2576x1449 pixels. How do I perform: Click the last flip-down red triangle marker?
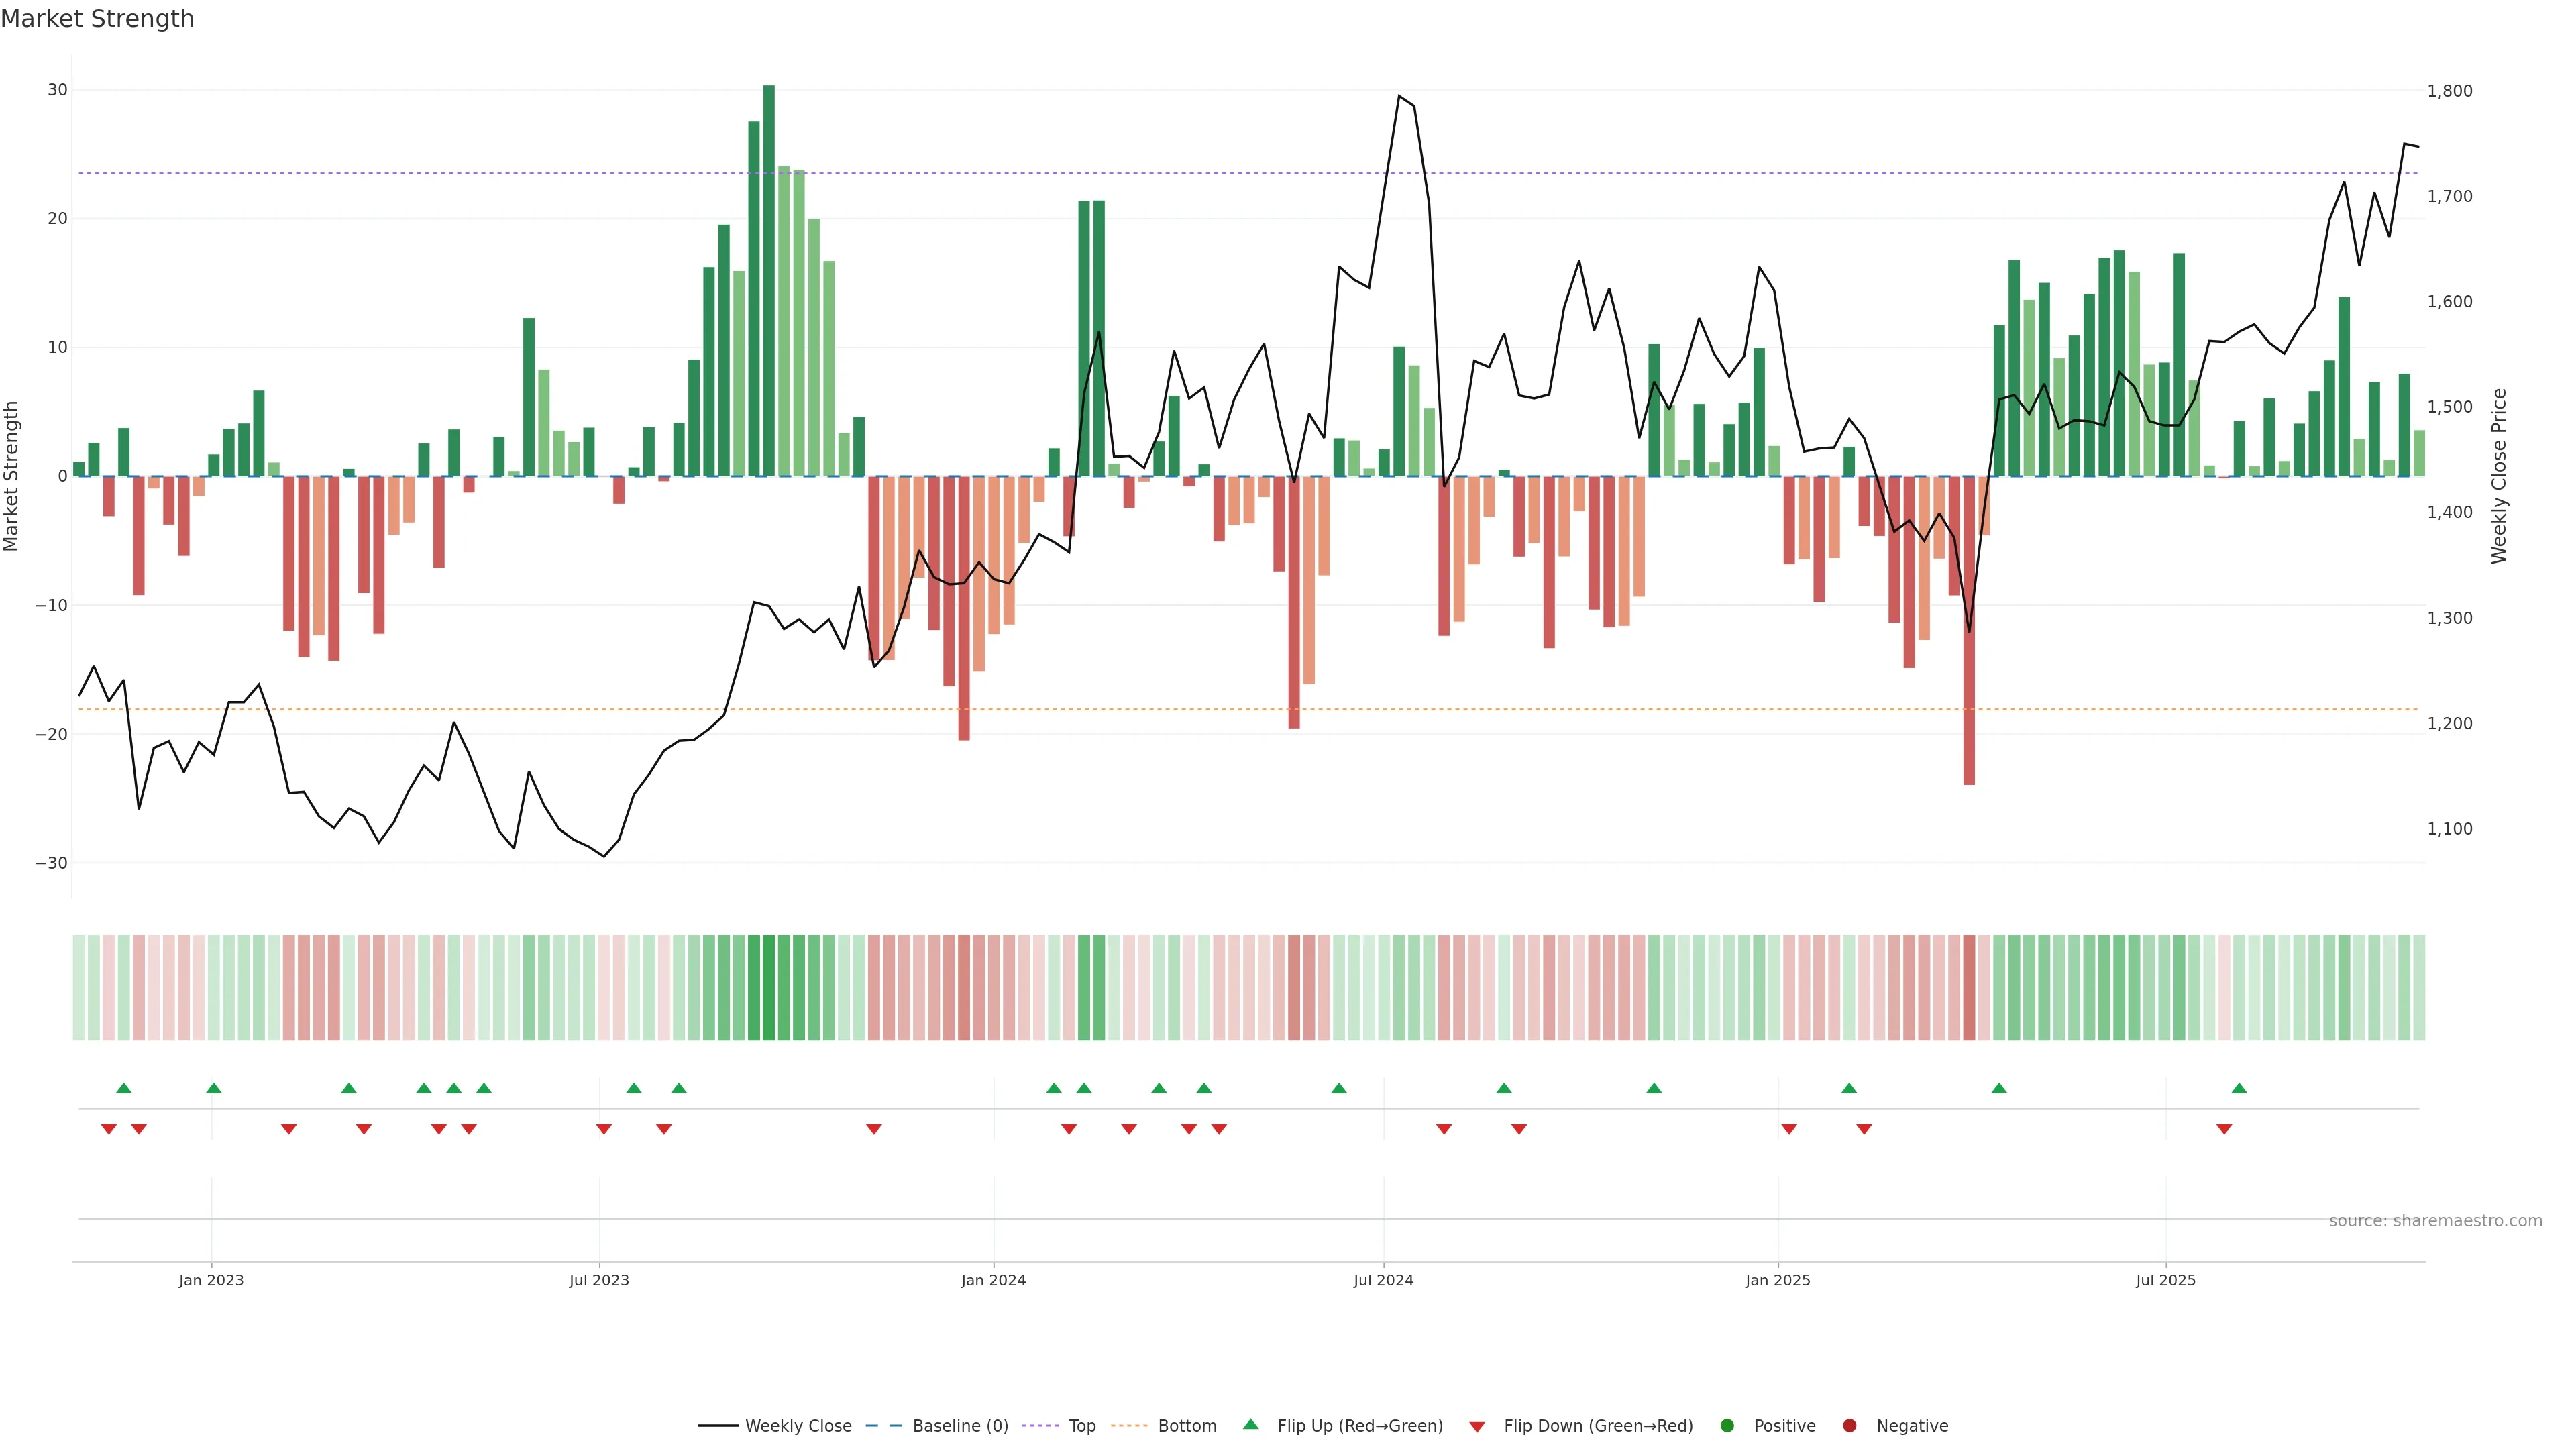coord(2224,1129)
